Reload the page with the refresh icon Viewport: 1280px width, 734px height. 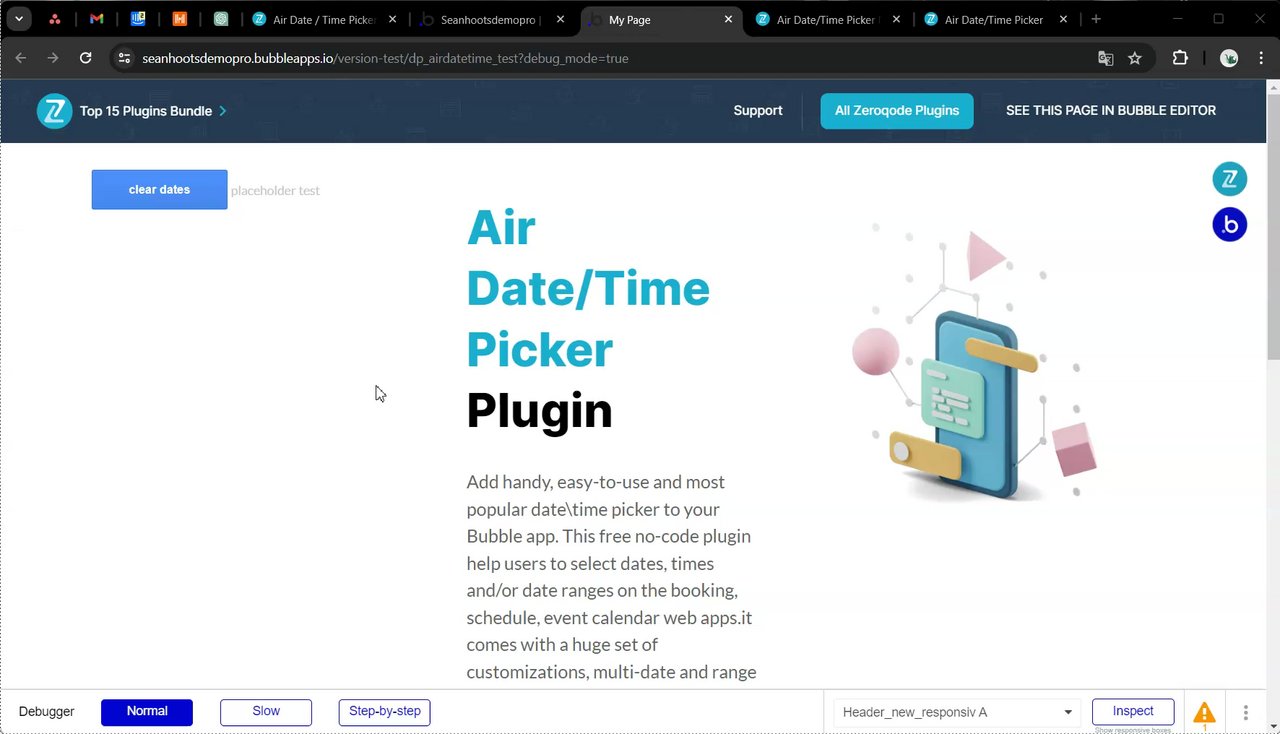tap(86, 58)
